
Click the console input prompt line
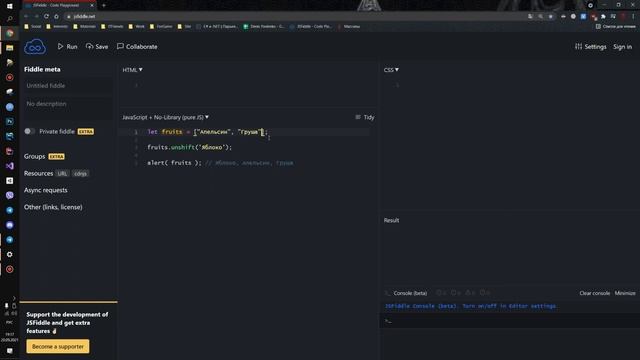coord(510,321)
